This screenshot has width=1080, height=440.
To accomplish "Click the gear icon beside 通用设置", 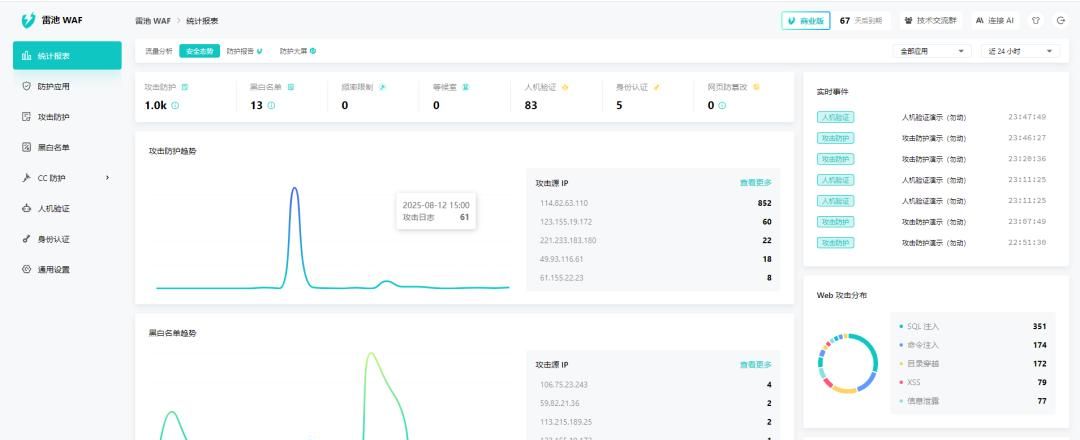I will click(26, 269).
